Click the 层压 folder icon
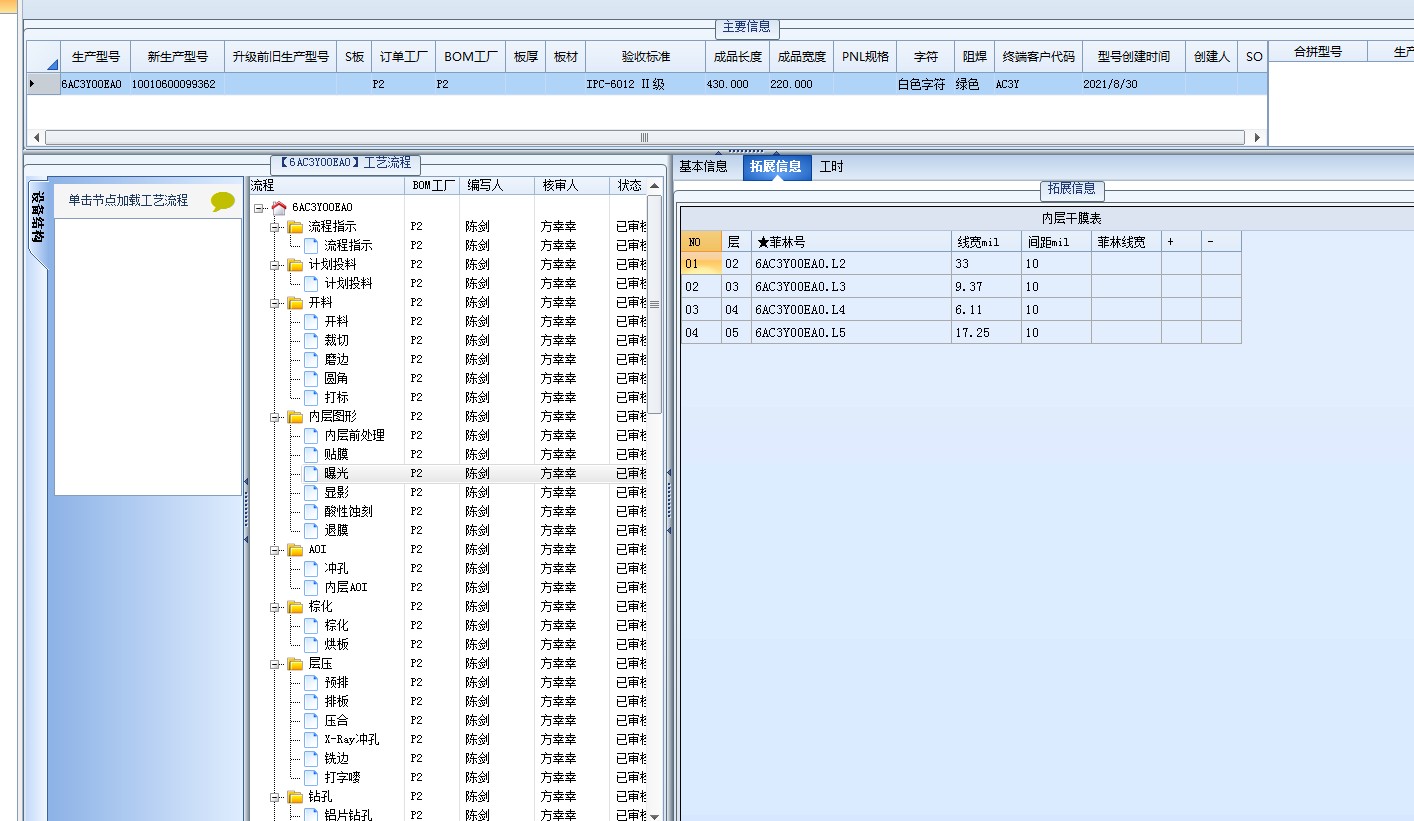The height and width of the screenshot is (821, 1414). tap(295, 663)
